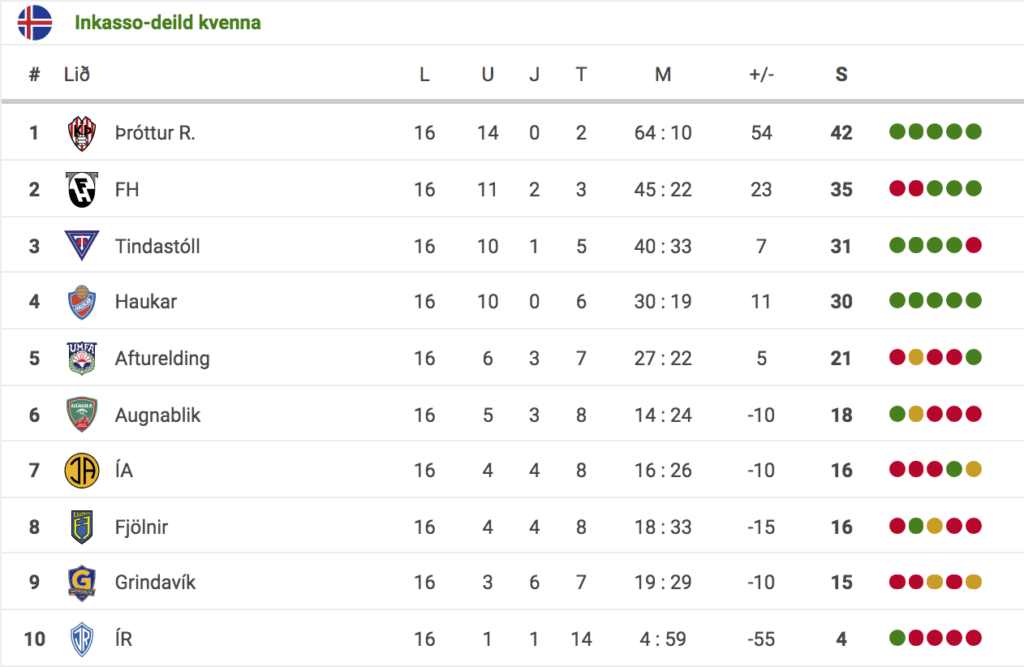Sort by the M goals column header
Screen dimensions: 1024x667
(663, 74)
